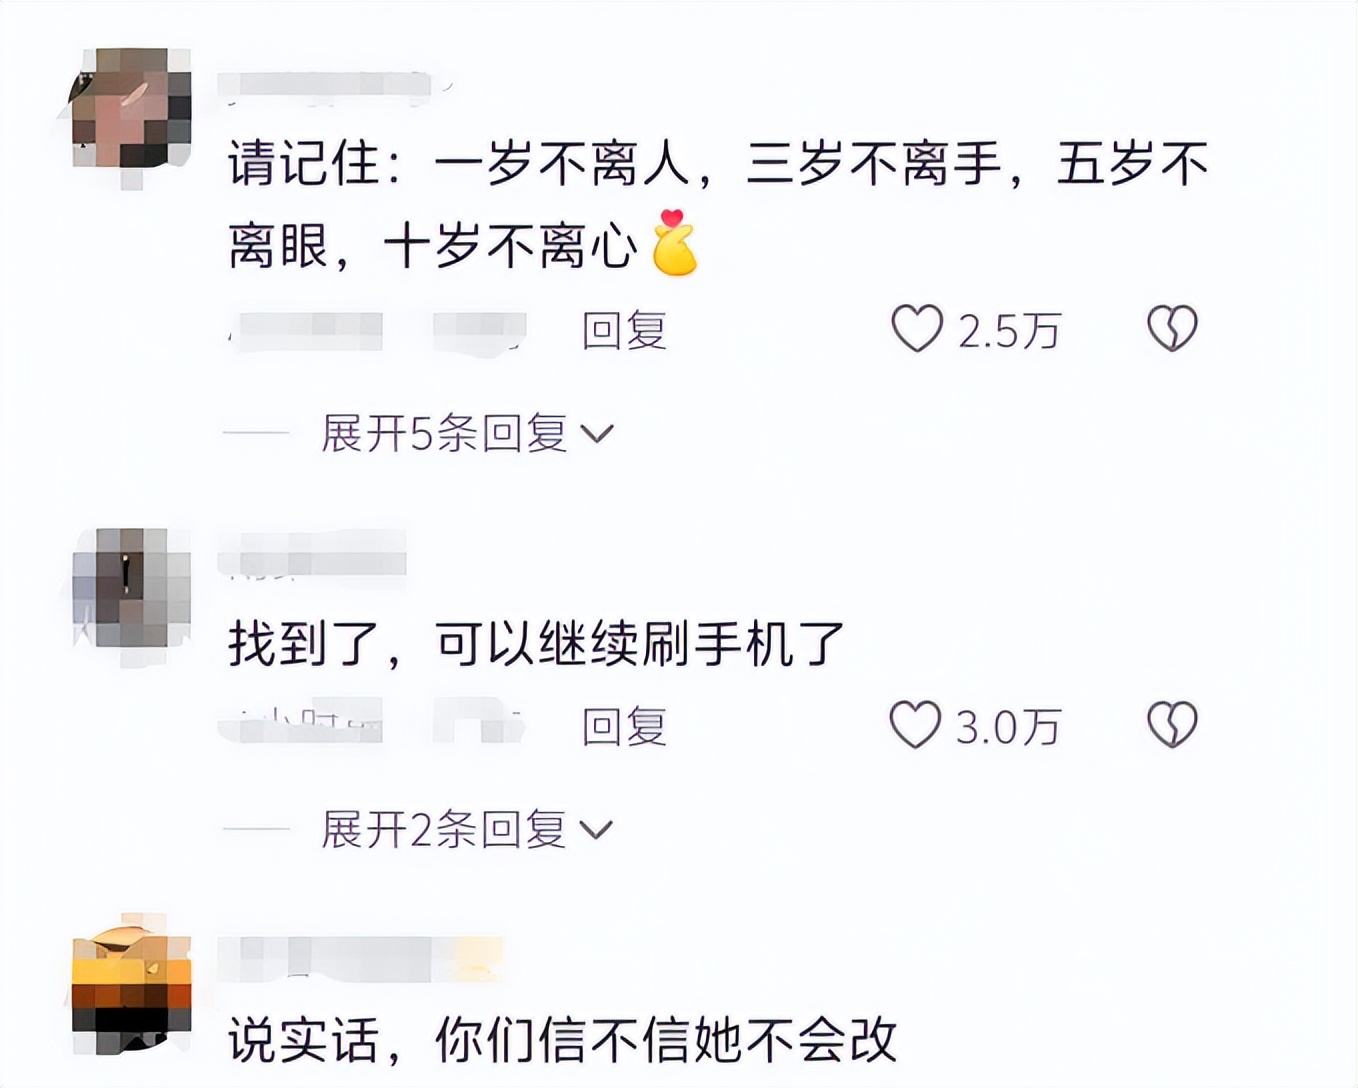Expand 展开5条回复 replies
1358x1088 pixels.
[444, 433]
